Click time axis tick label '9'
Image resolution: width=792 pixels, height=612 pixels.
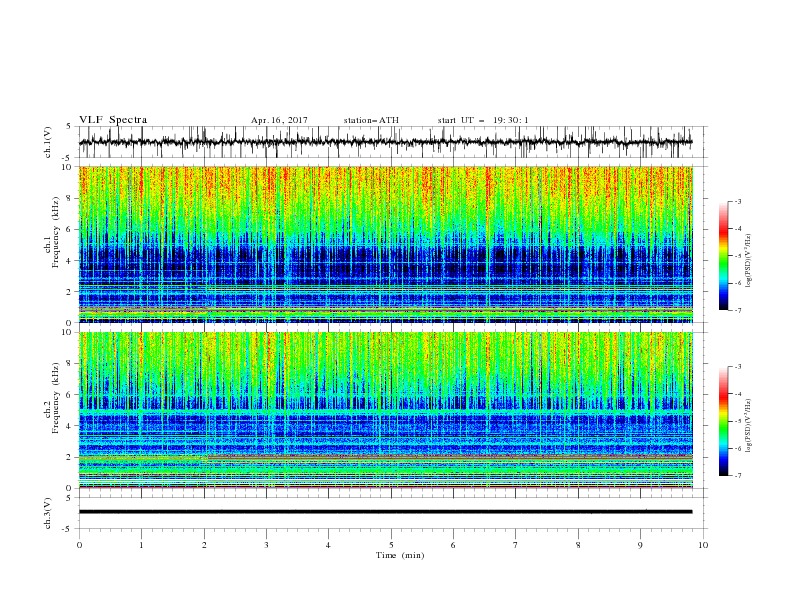coord(640,545)
